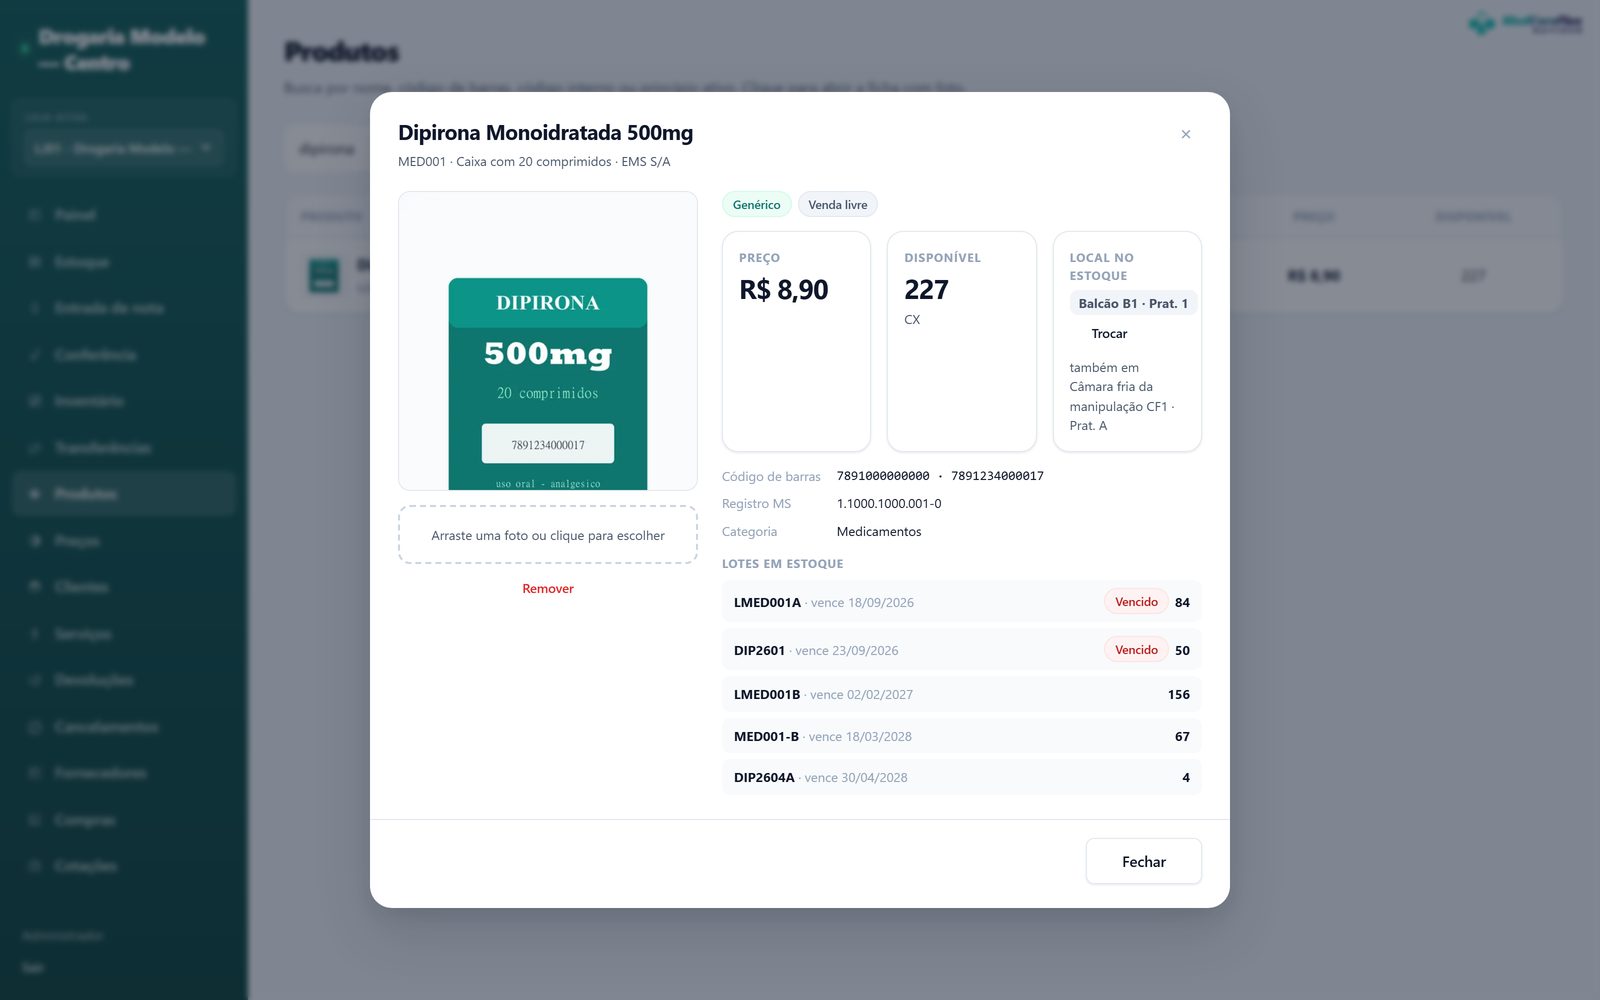The image size is (1600, 1000).
Task: Open the Dipirona 500mg product image
Action: click(548, 341)
